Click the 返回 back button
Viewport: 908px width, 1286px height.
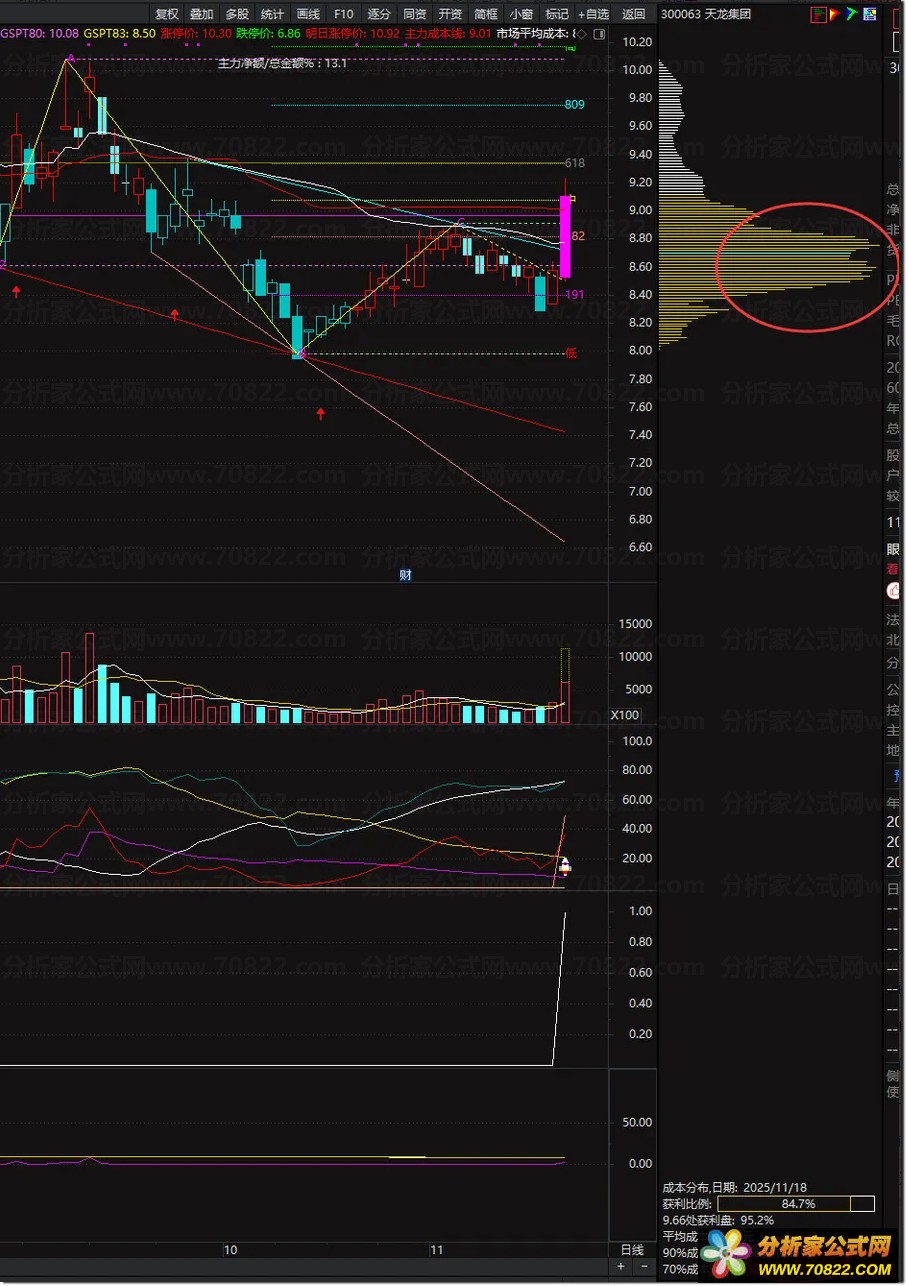click(x=634, y=14)
